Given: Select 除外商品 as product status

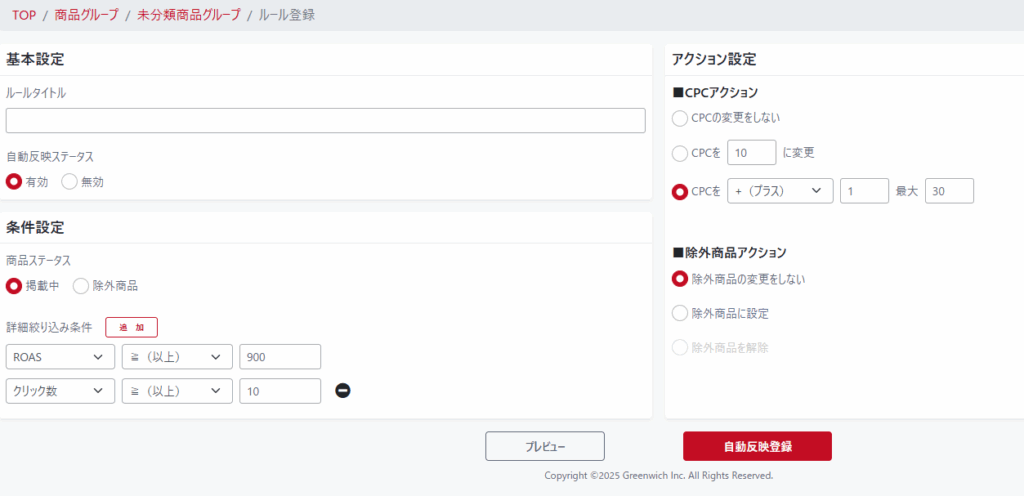Looking at the screenshot, I should click(x=81, y=286).
